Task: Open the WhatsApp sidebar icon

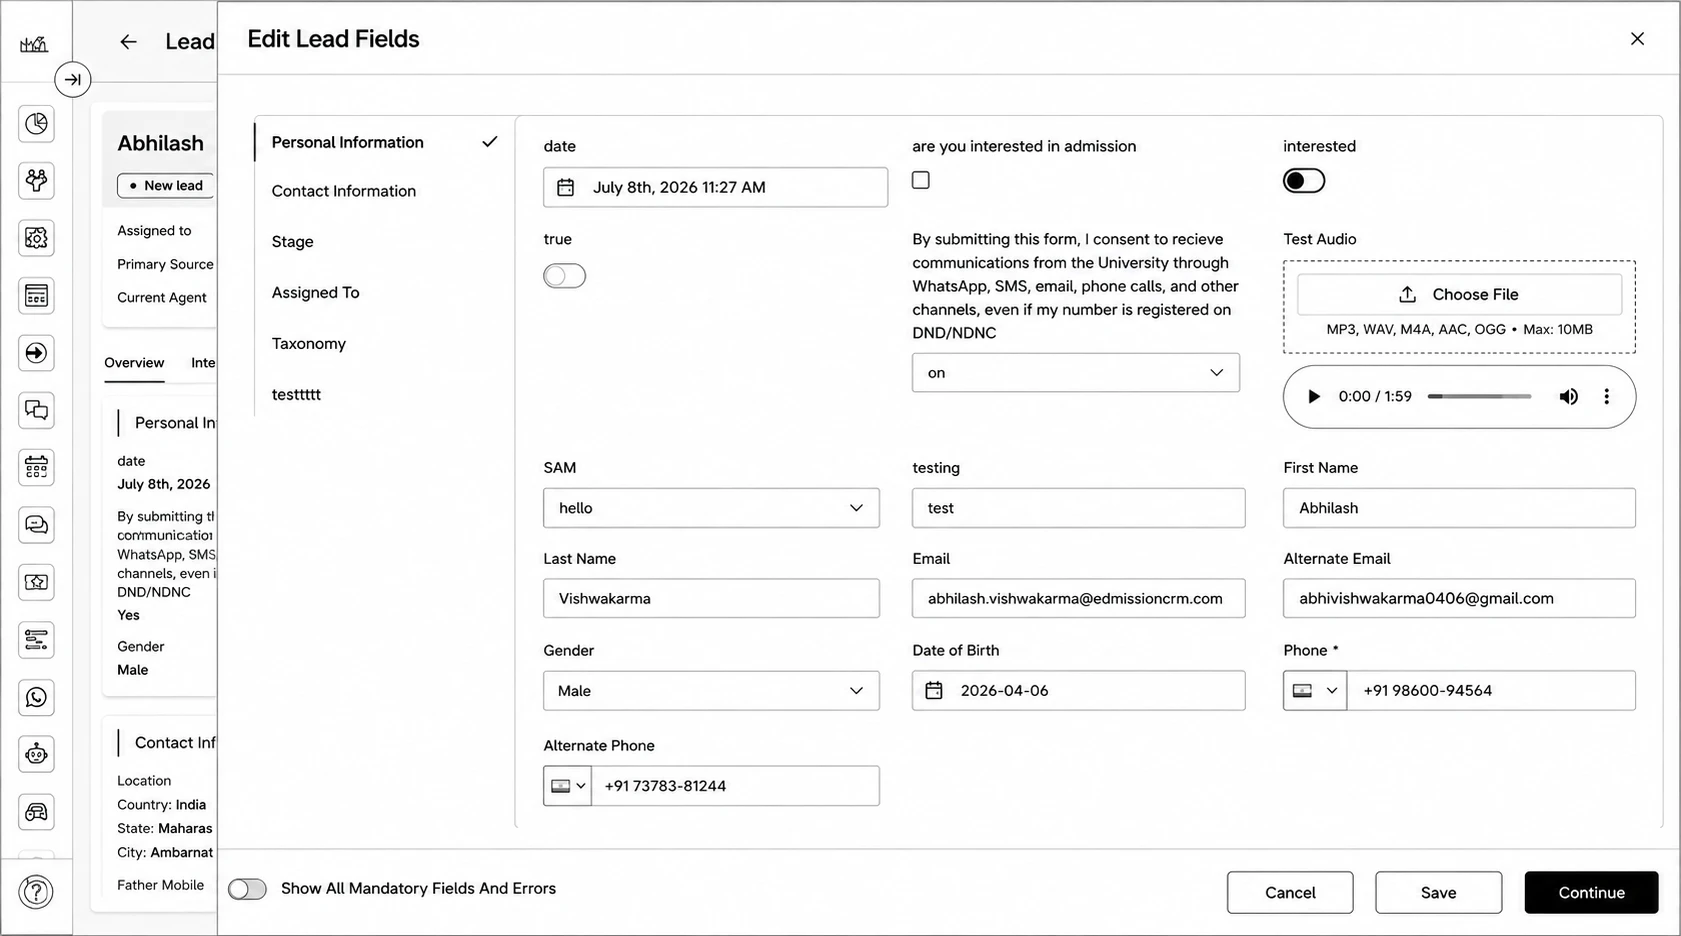Action: coord(36,697)
